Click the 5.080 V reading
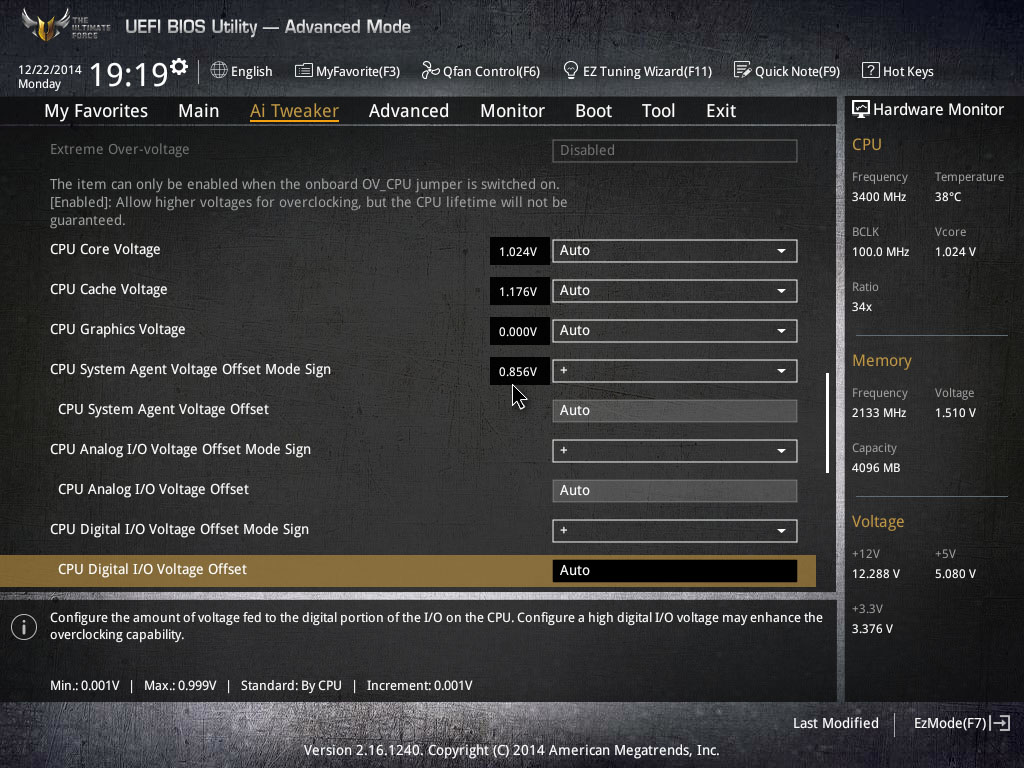This screenshot has width=1024, height=768. click(955, 574)
